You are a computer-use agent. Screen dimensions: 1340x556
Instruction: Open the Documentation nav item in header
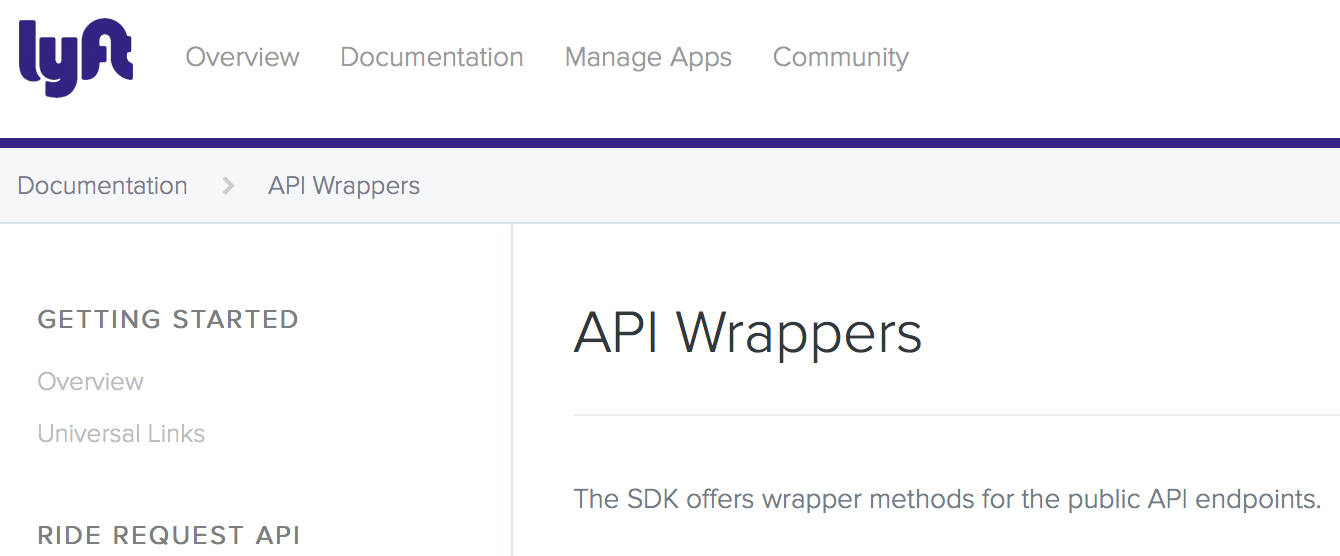coord(432,57)
